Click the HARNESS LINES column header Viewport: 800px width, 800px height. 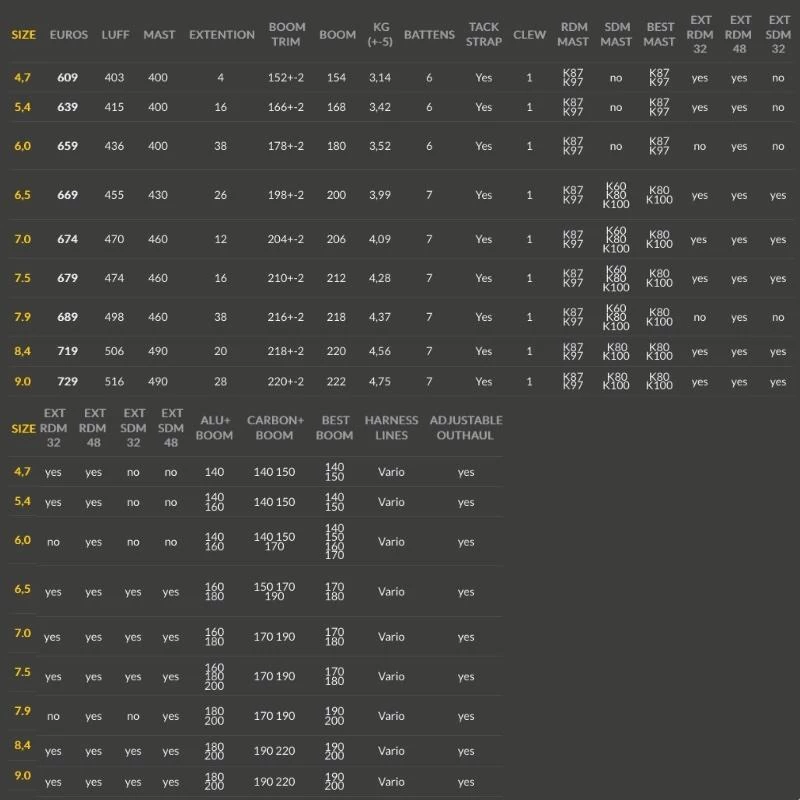point(391,428)
